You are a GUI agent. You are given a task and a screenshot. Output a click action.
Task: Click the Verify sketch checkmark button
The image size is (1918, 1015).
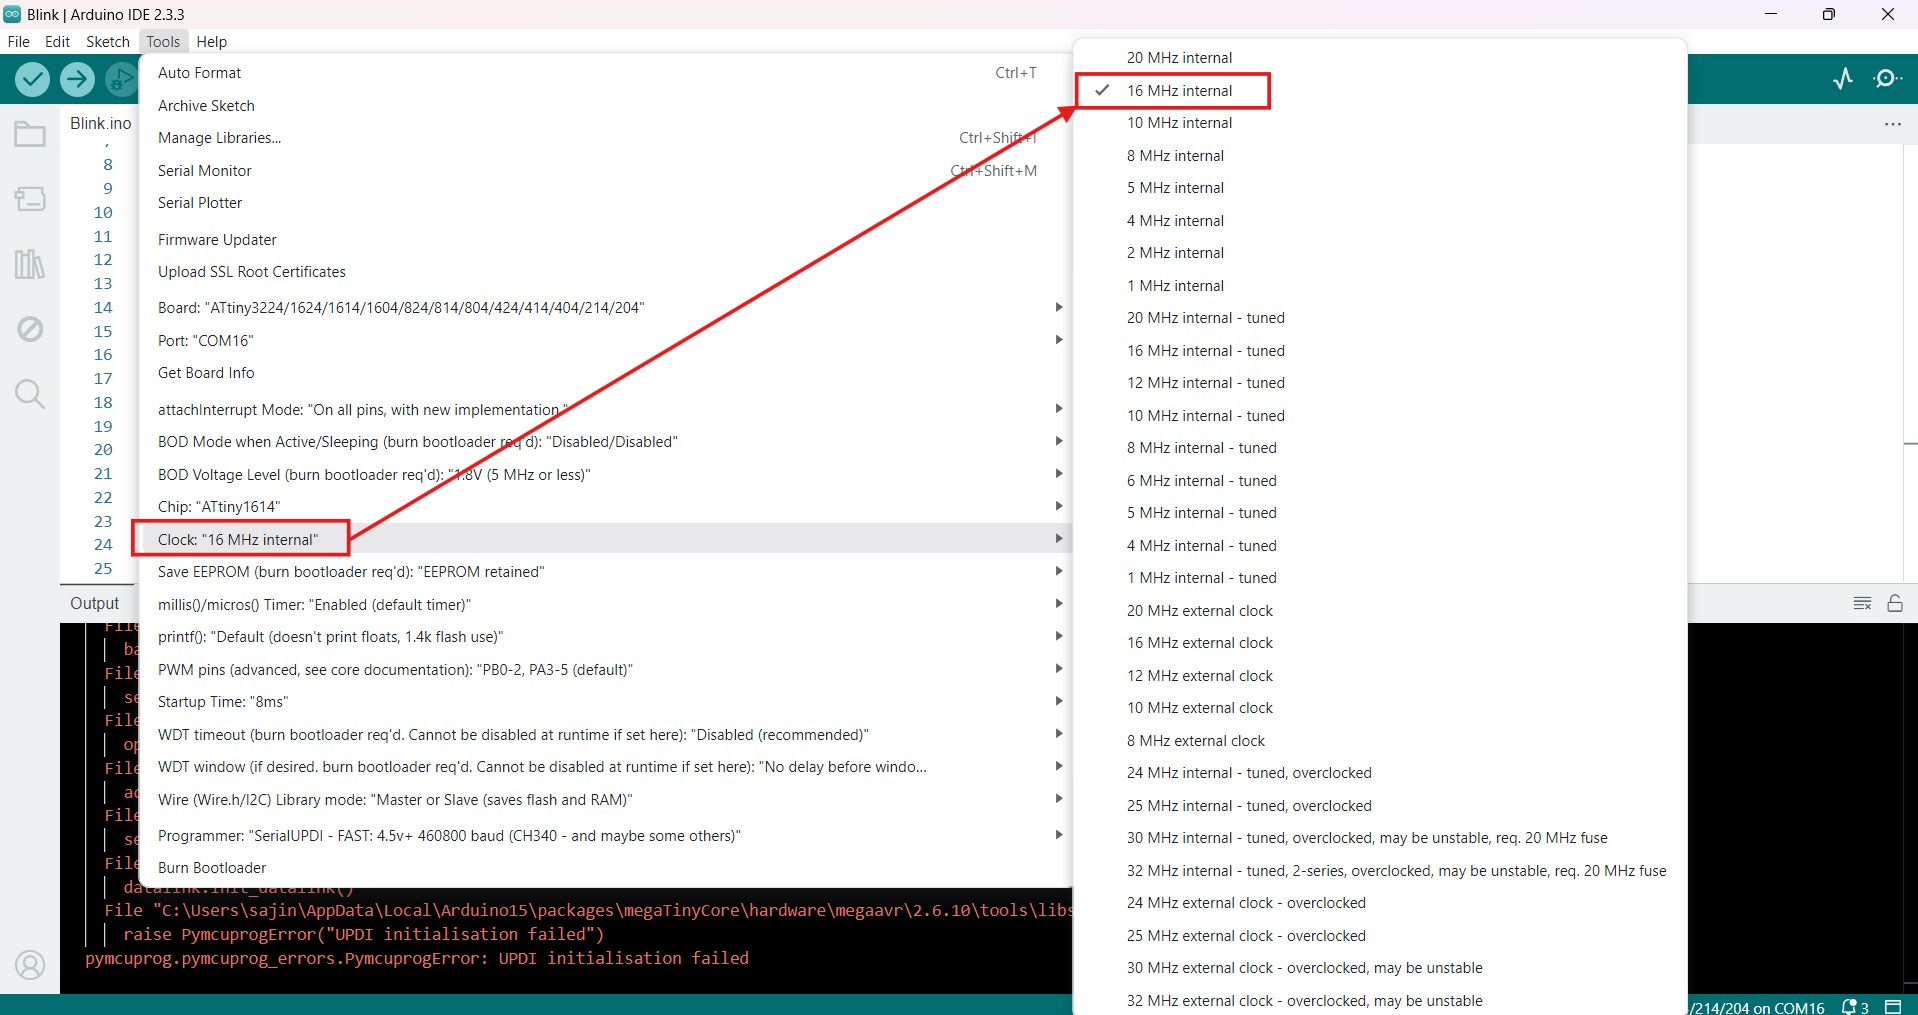click(x=32, y=79)
